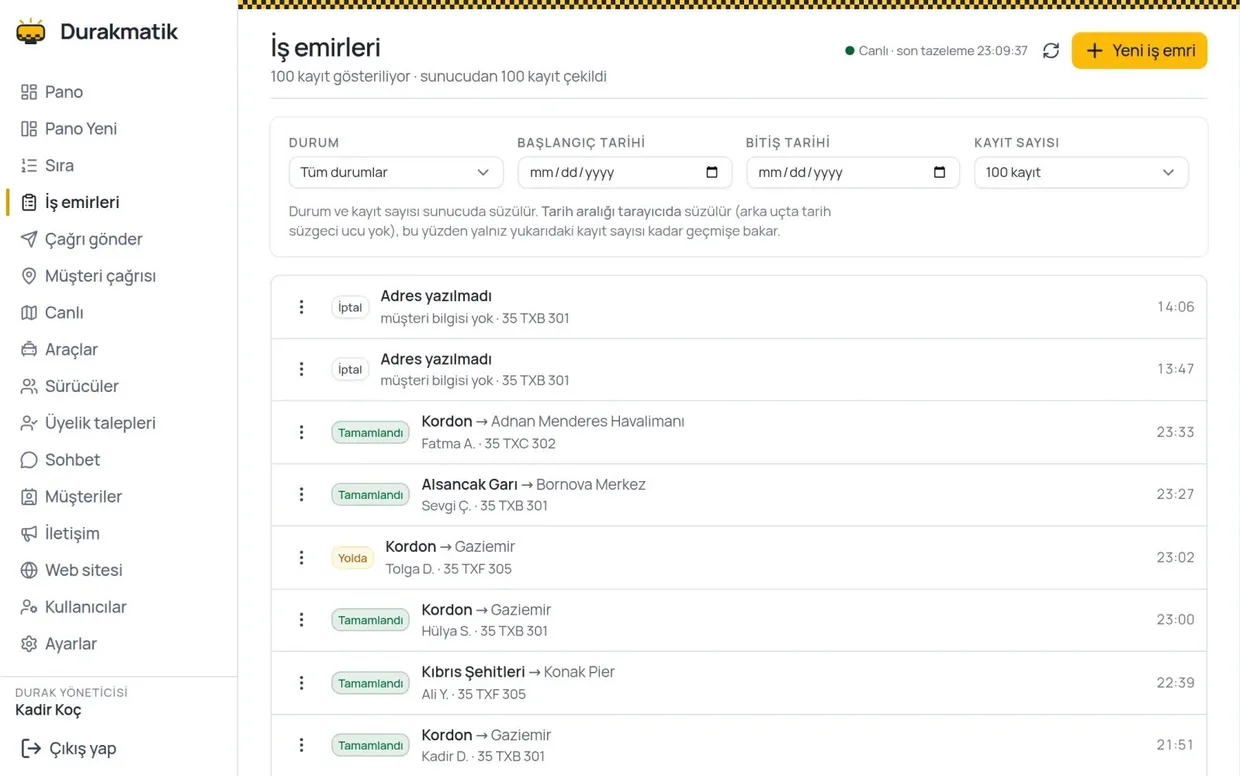Click the Kadir Koç station manager name
Image resolution: width=1240 pixels, height=776 pixels.
click(48, 710)
